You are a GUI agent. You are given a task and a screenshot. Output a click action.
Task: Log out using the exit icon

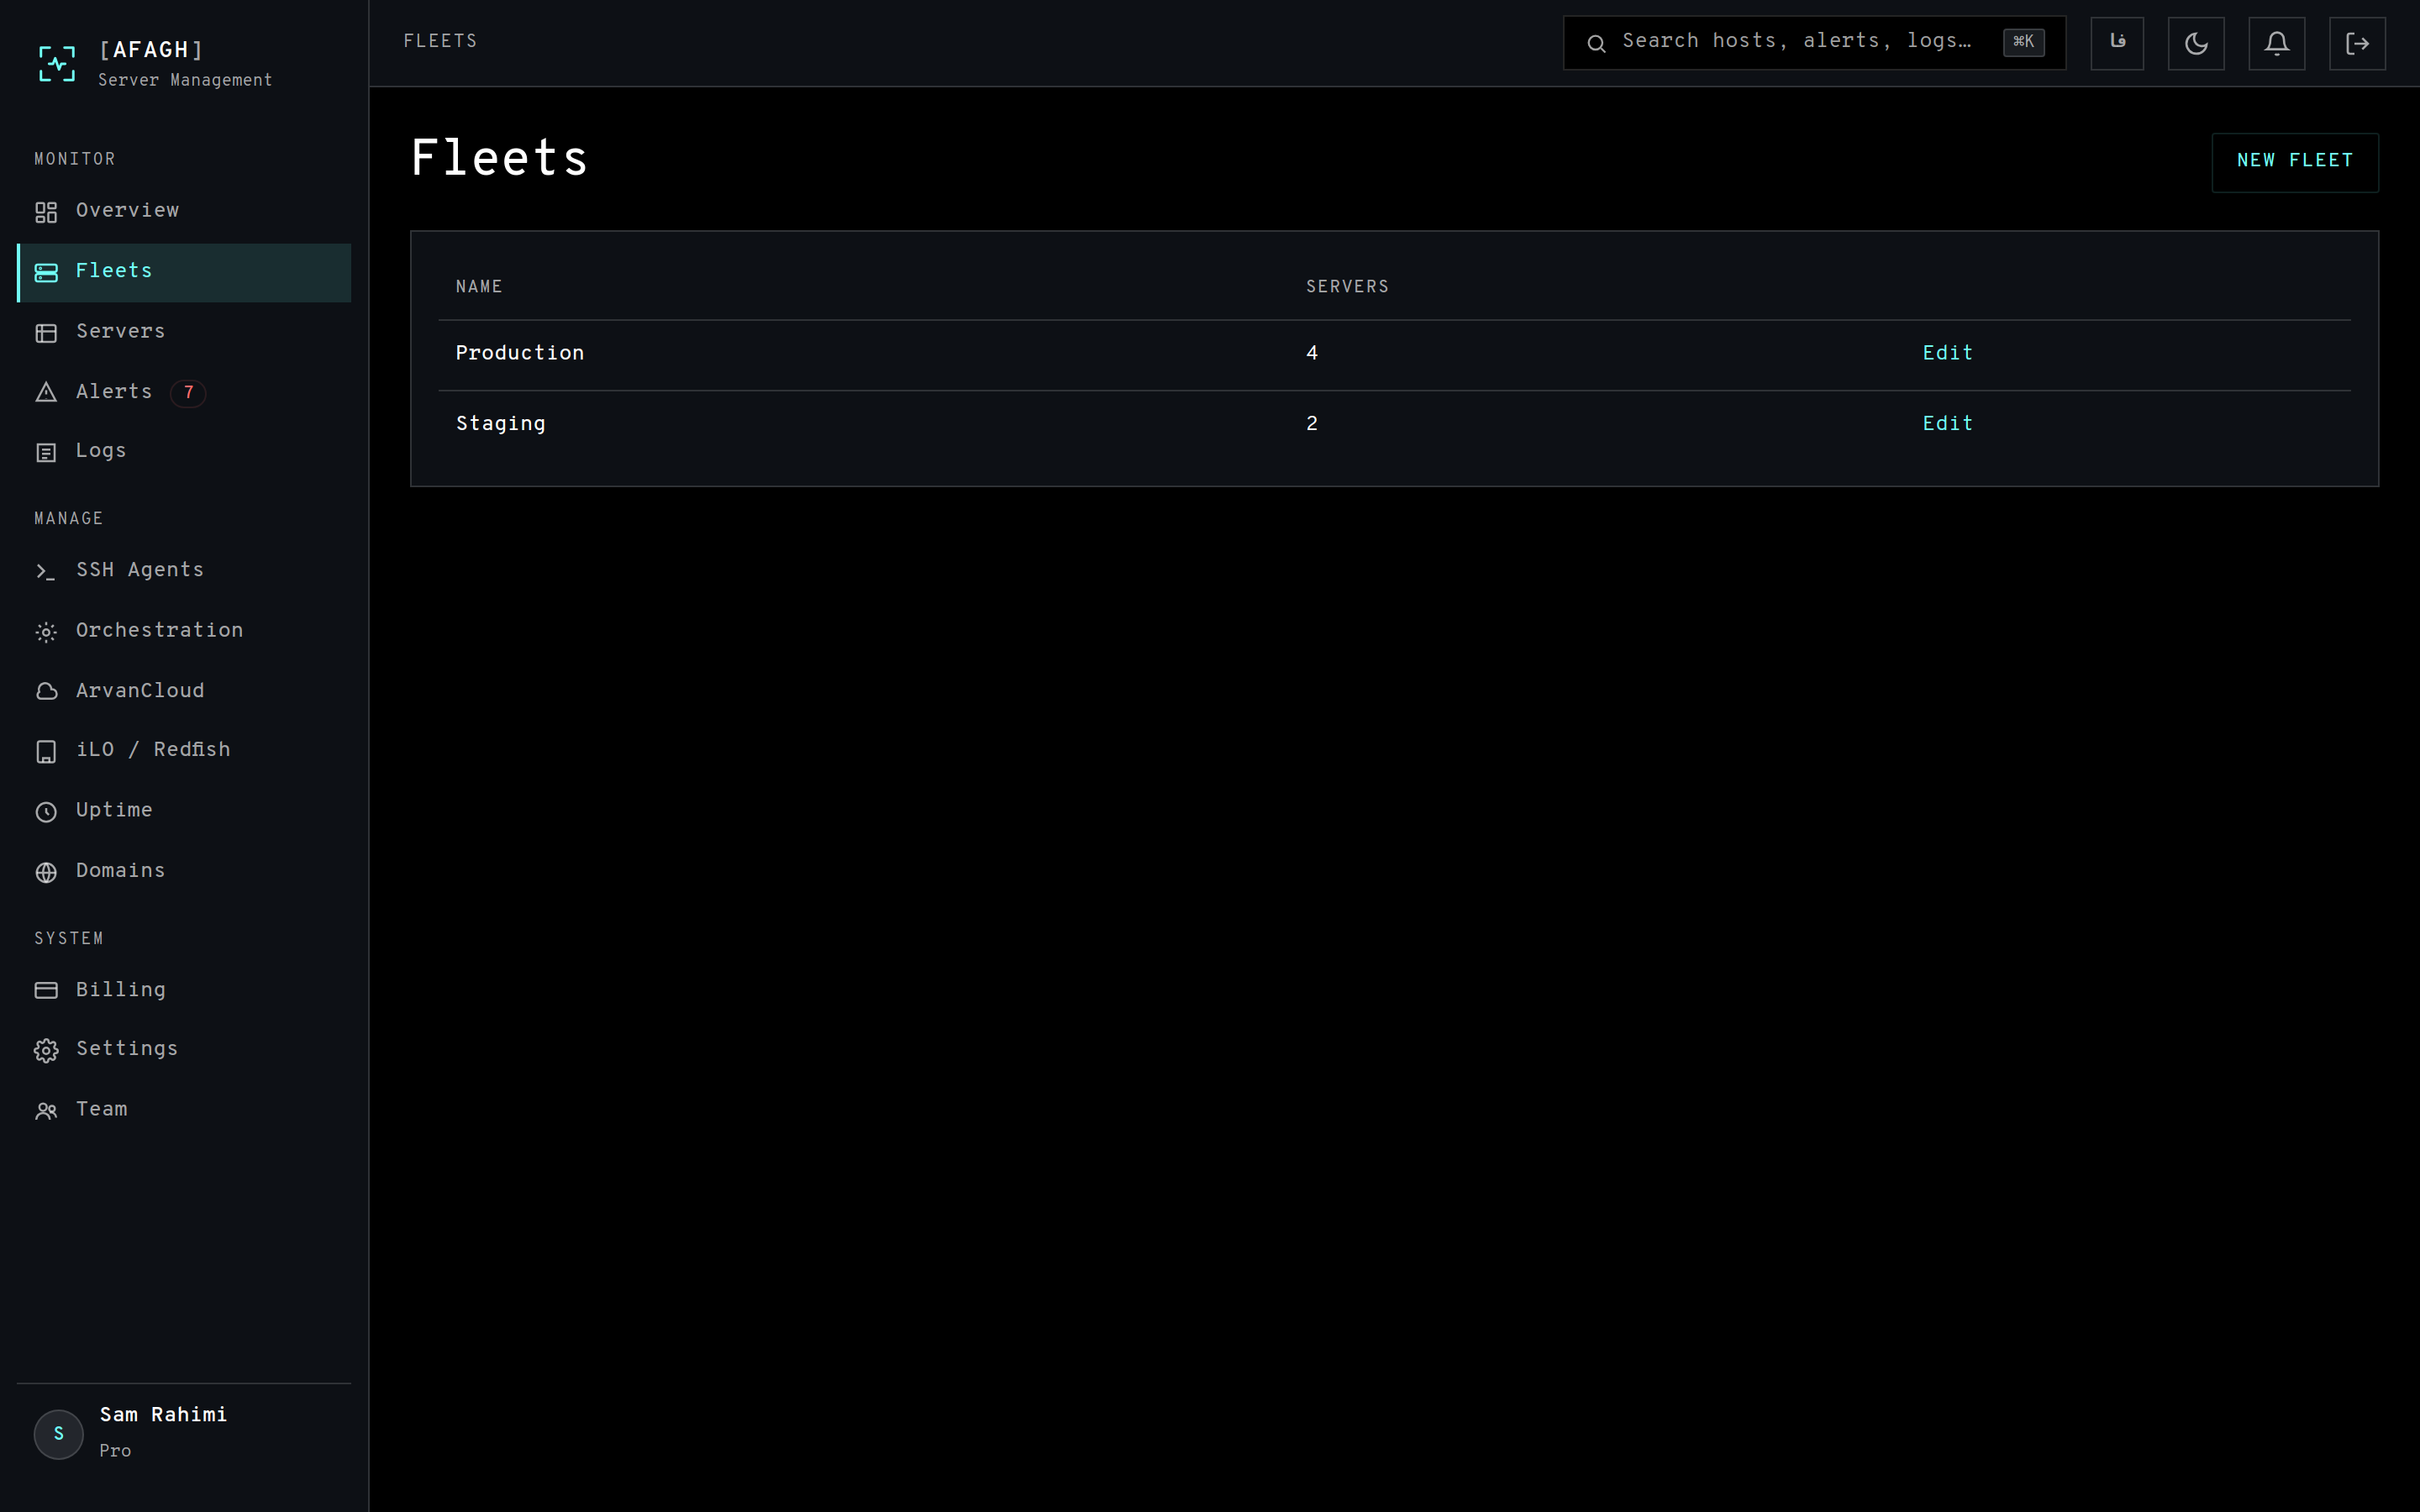(x=2357, y=43)
